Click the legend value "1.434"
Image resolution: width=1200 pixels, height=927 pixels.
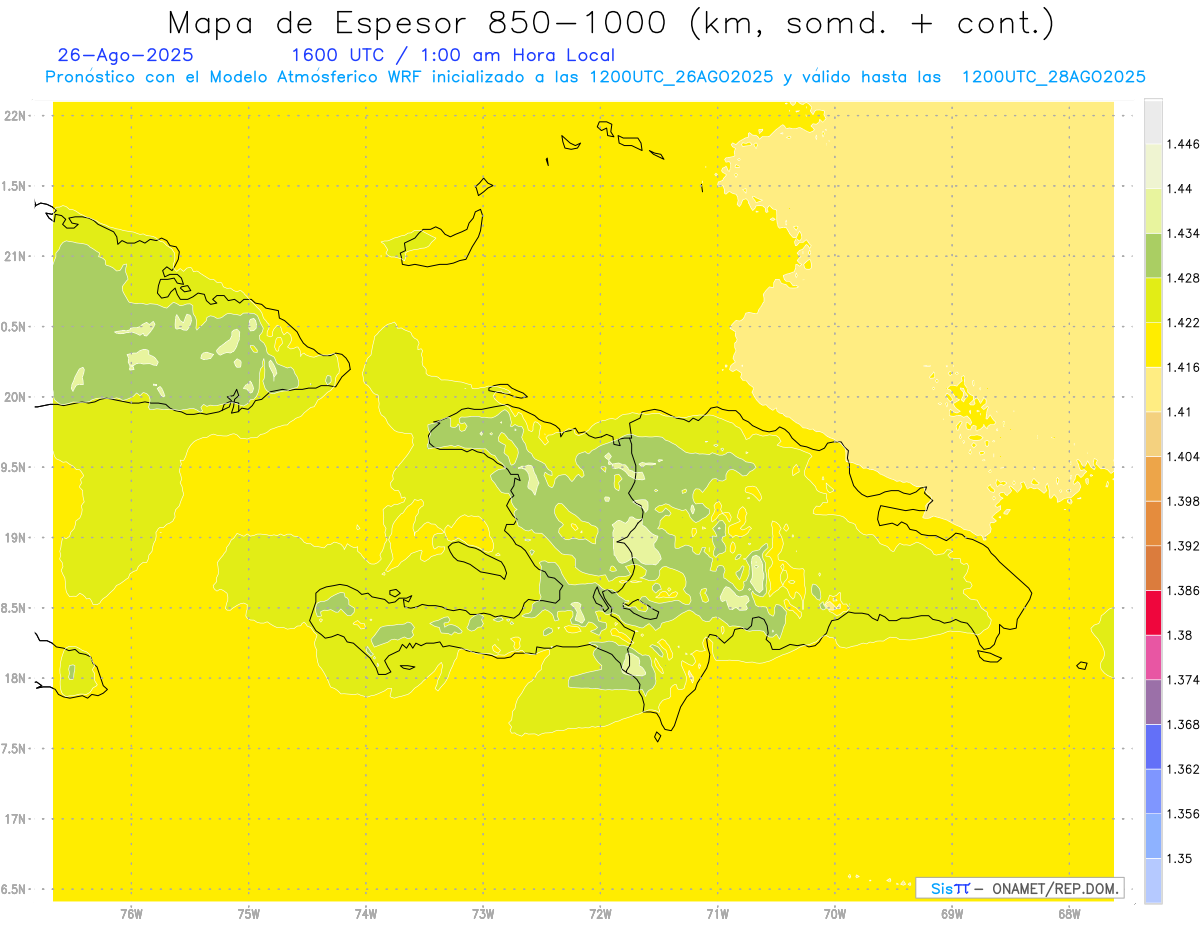click(1183, 233)
